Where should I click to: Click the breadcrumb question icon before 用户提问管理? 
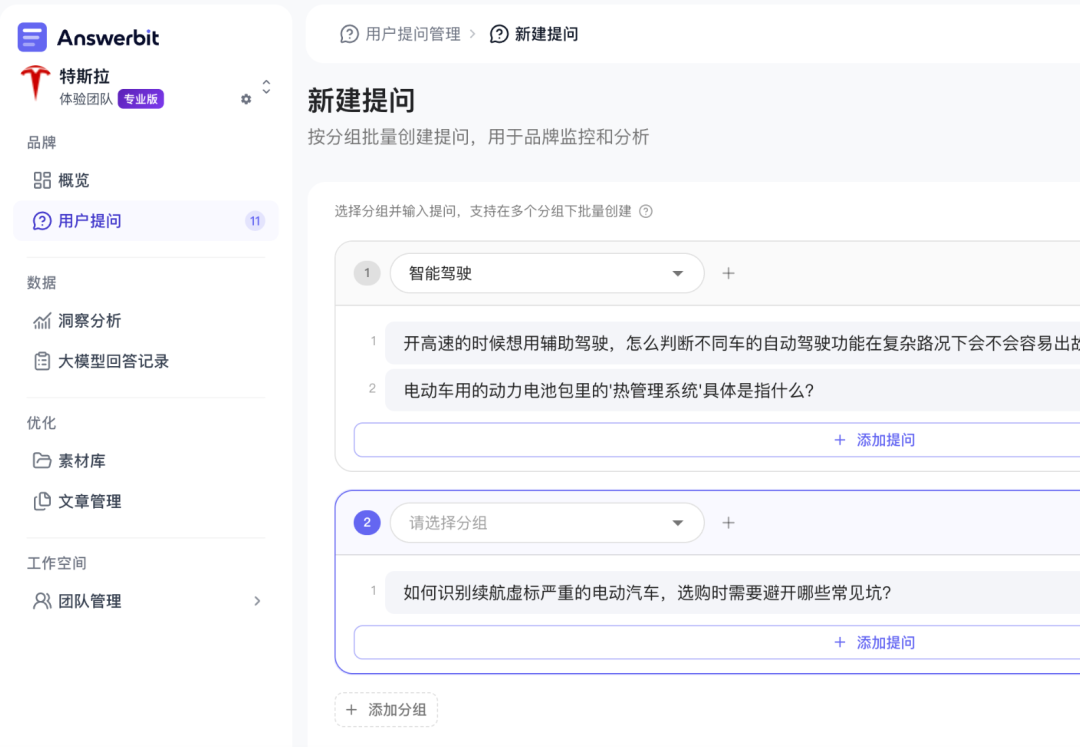tap(349, 34)
